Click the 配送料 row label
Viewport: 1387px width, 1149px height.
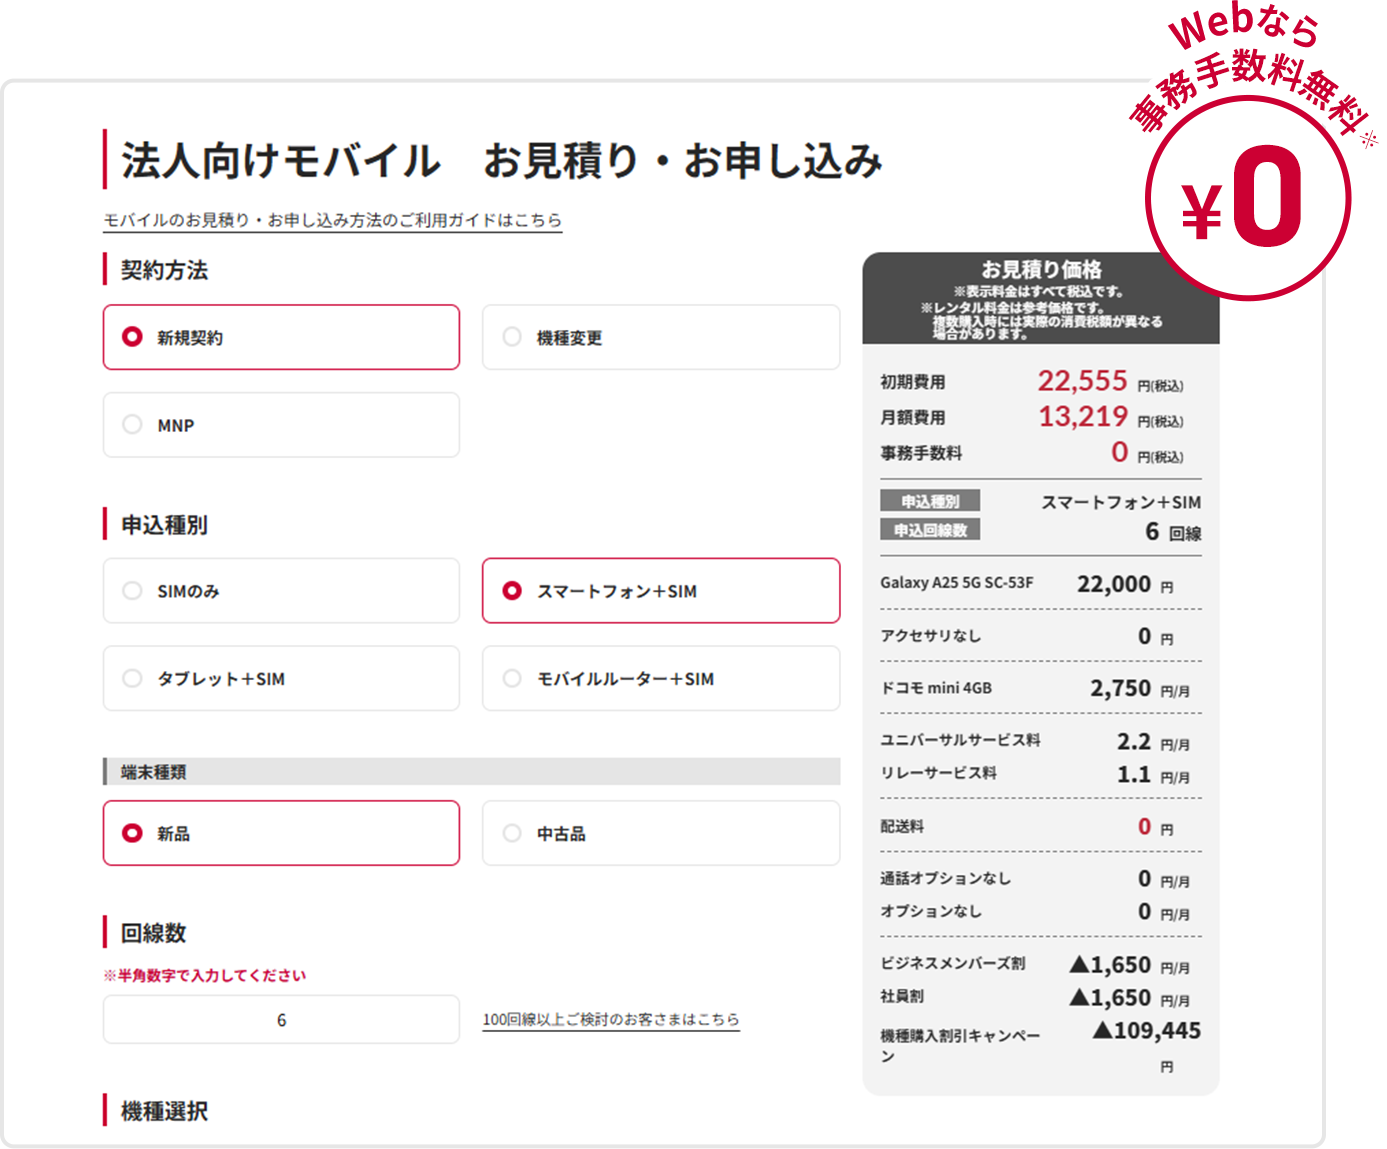tap(902, 827)
